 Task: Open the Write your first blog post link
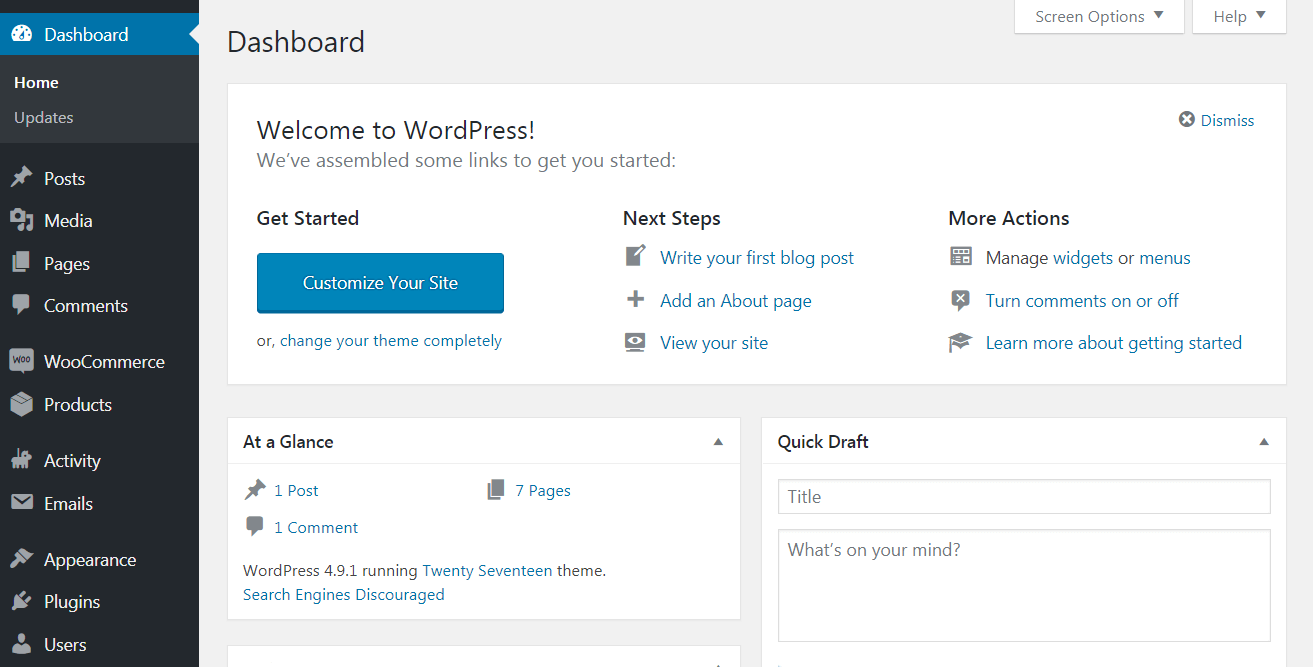(756, 257)
